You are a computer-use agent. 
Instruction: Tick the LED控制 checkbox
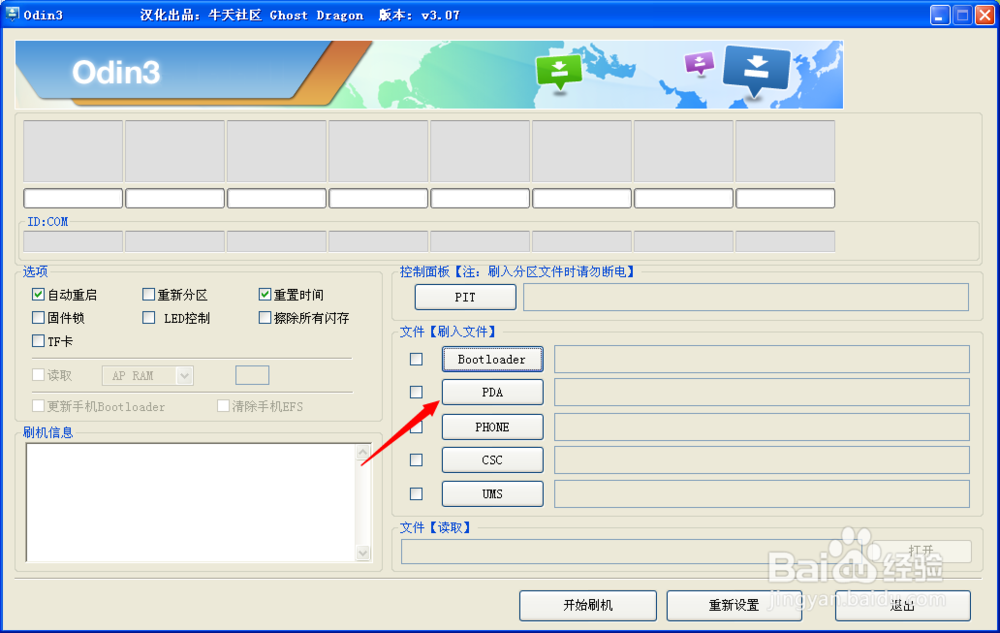(x=149, y=317)
